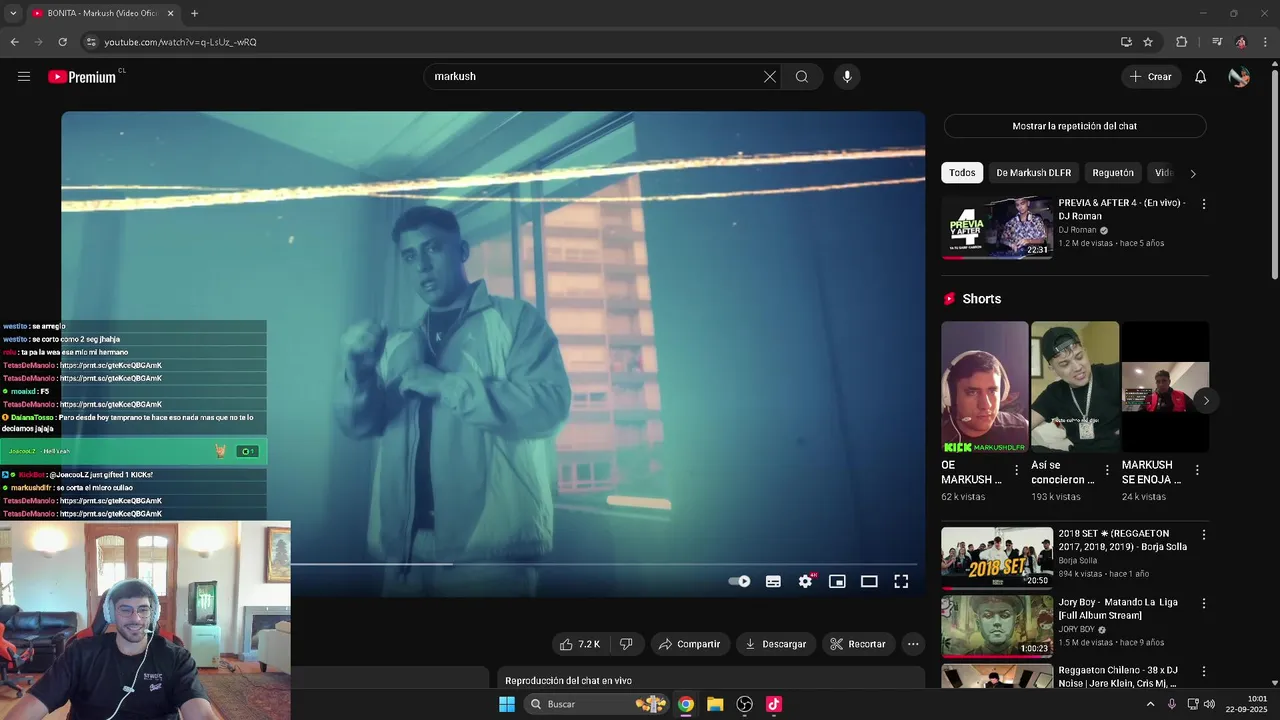Show hidden system tray icons

tap(1150, 704)
